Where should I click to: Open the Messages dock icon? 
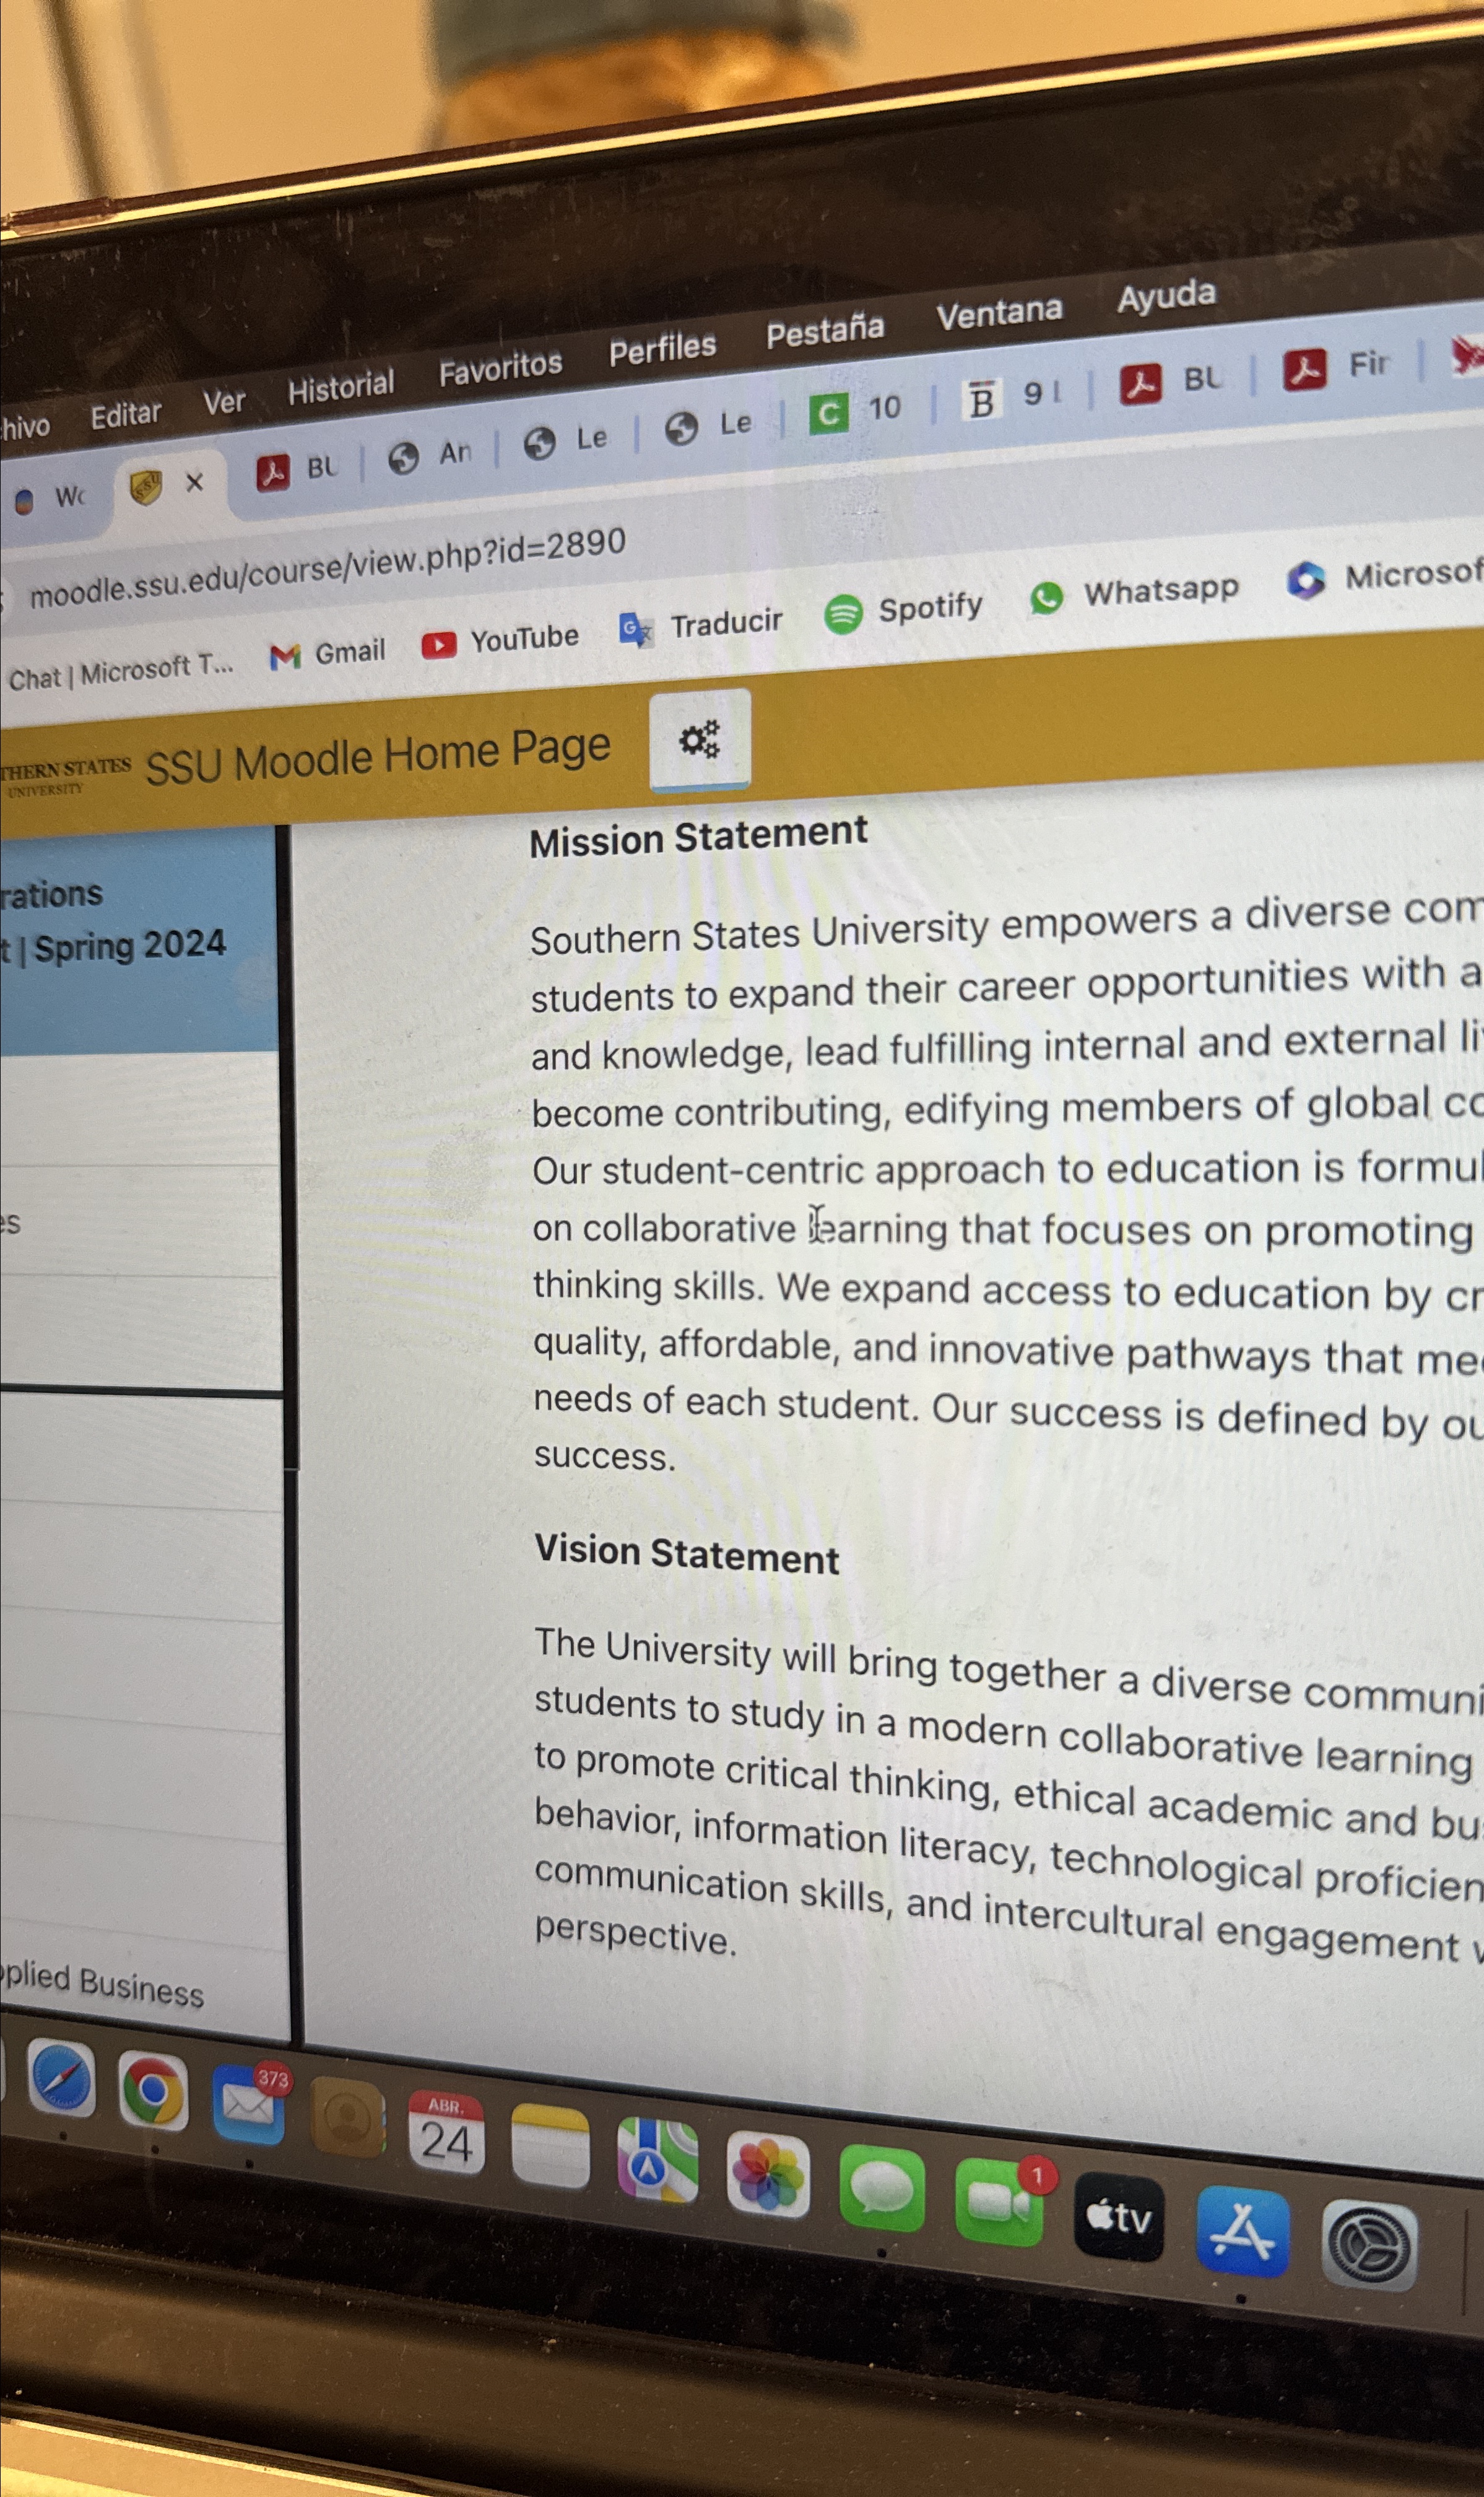point(882,2188)
